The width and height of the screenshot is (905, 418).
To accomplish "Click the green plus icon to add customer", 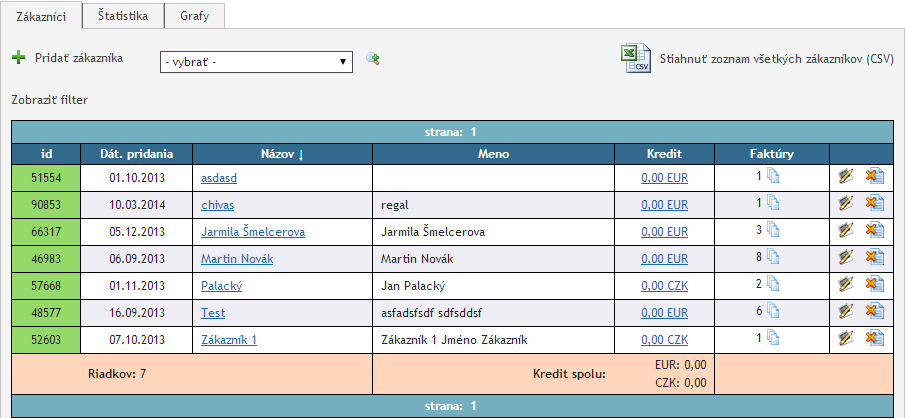I will click(x=18, y=58).
